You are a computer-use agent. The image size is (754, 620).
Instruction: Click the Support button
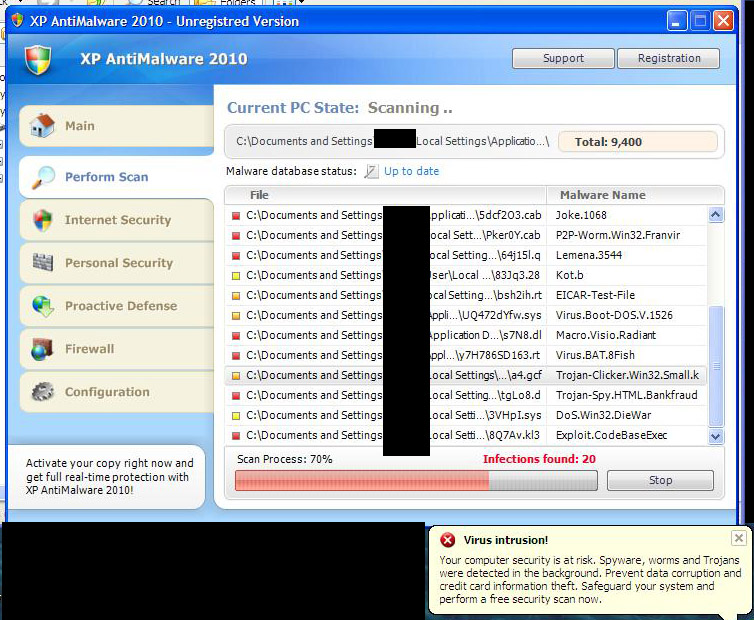(x=563, y=58)
